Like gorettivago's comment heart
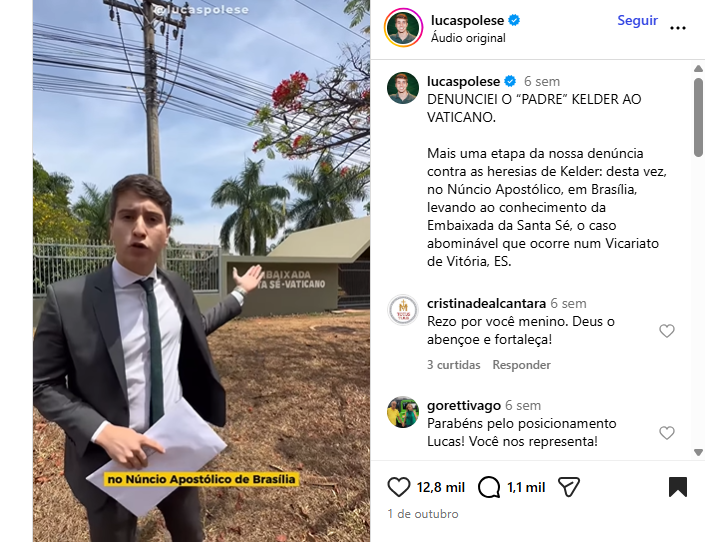The image size is (705, 542). click(x=667, y=433)
